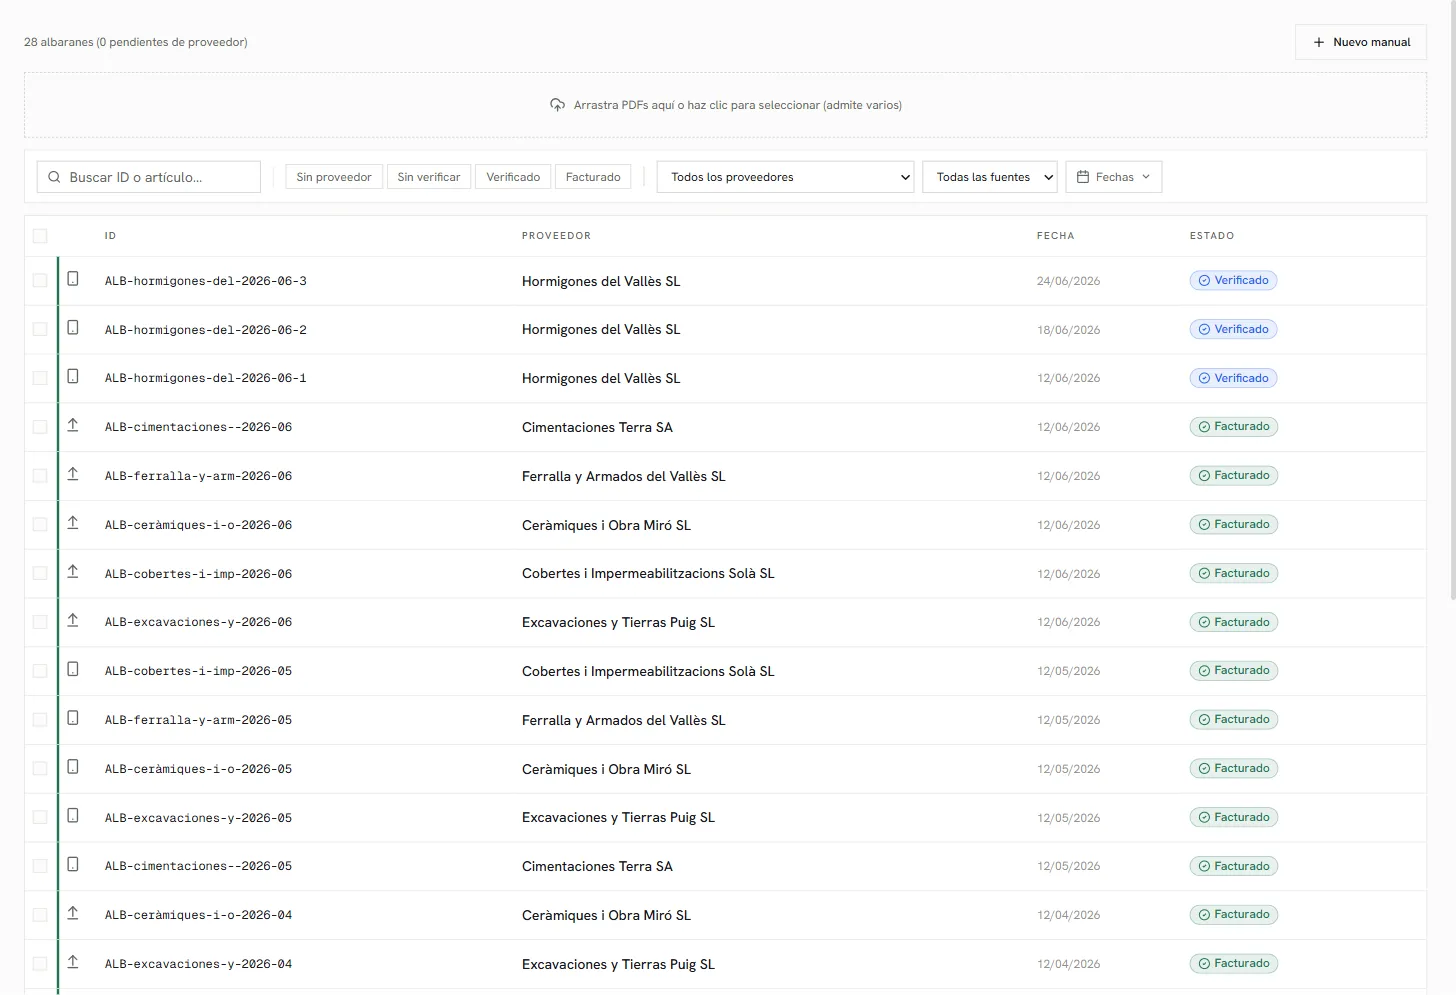Click upload icon for ALB-ceràmiques-i-o-2026-04
This screenshot has height=995, width=1456.
73,913
